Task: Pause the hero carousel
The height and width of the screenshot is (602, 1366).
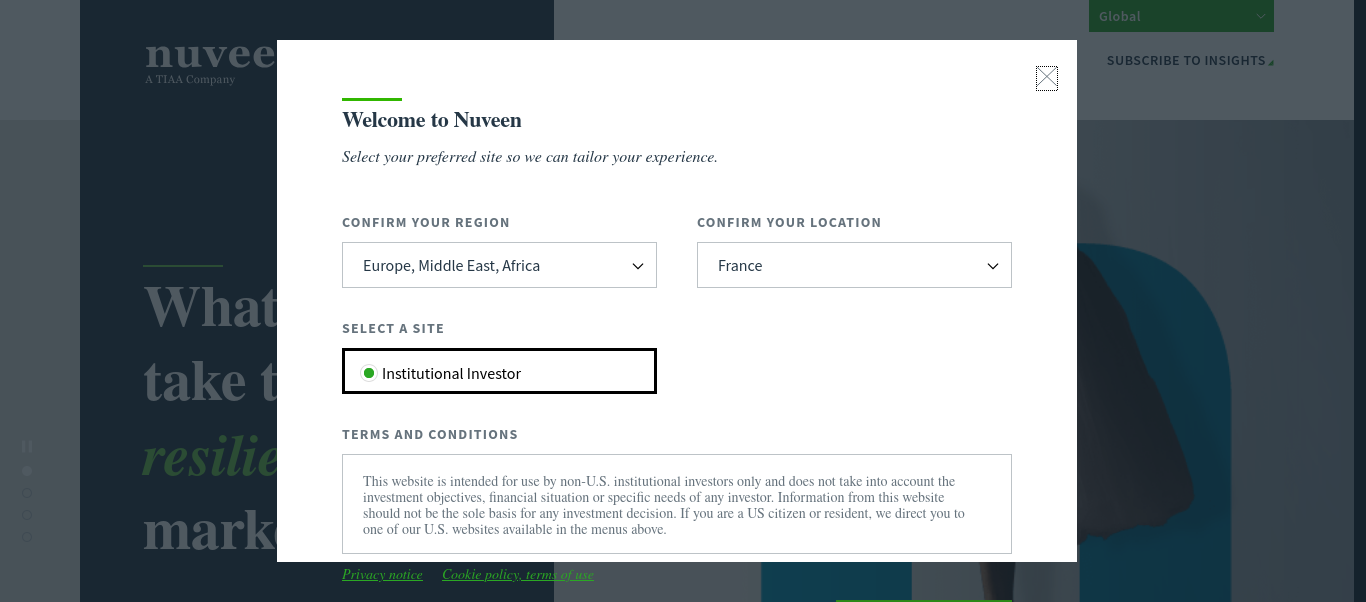Action: [27, 446]
